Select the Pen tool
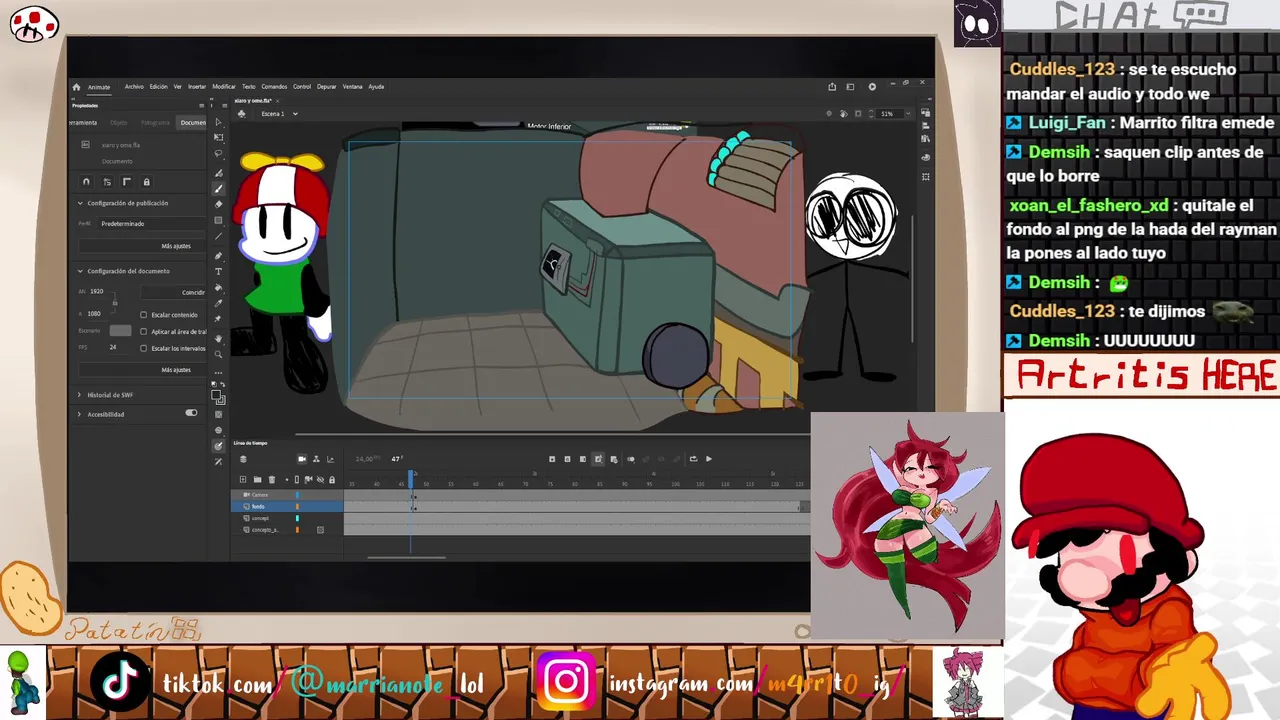Viewport: 1280px width, 720px height. 219,255
